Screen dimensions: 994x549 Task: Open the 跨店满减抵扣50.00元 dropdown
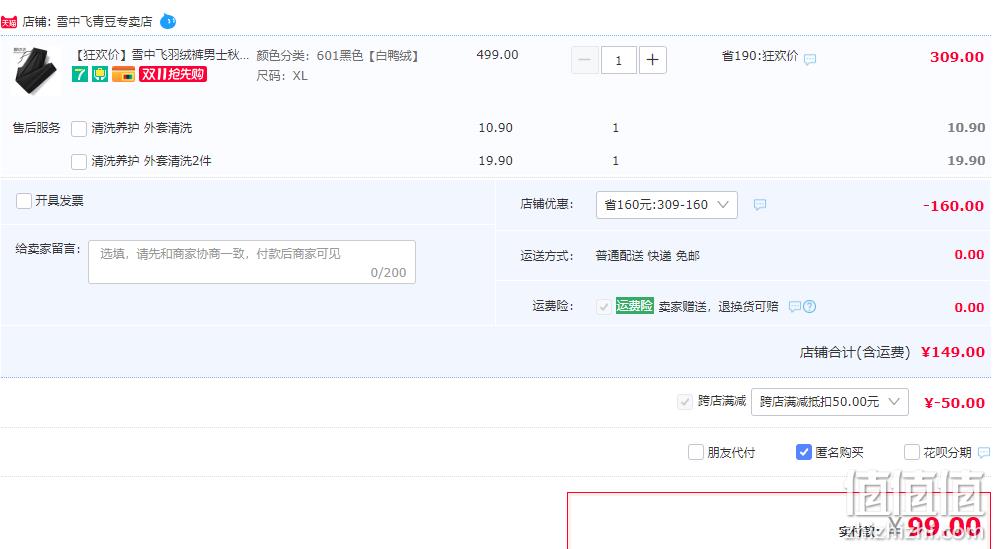point(829,402)
